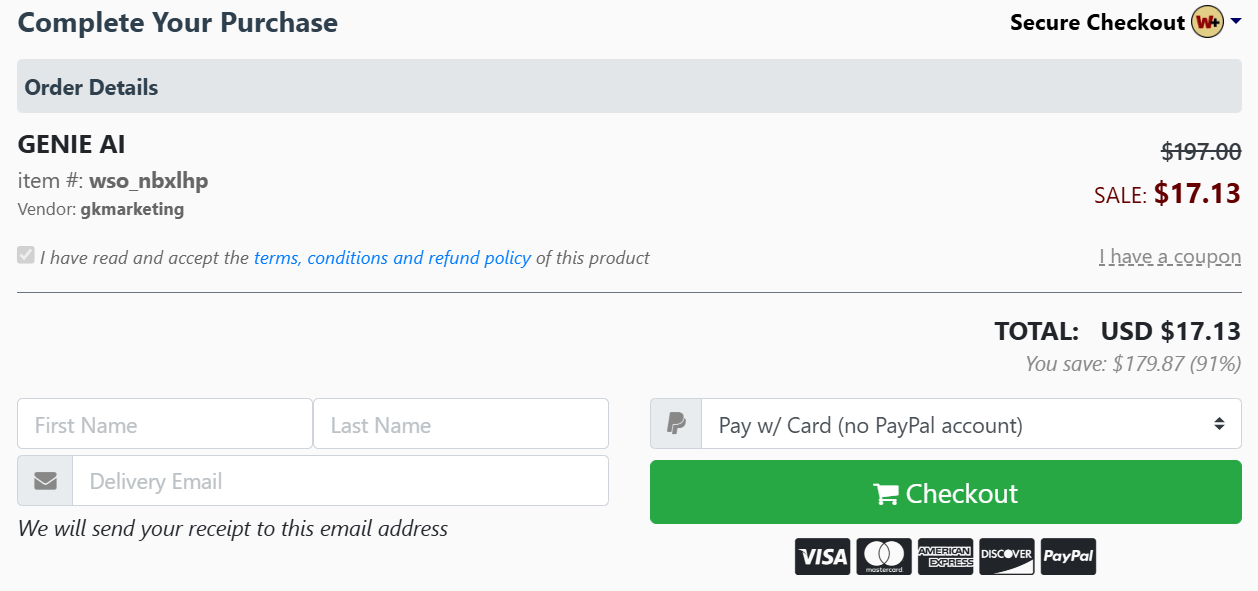Click the I have a coupon link
The image size is (1258, 591).
click(x=1170, y=256)
